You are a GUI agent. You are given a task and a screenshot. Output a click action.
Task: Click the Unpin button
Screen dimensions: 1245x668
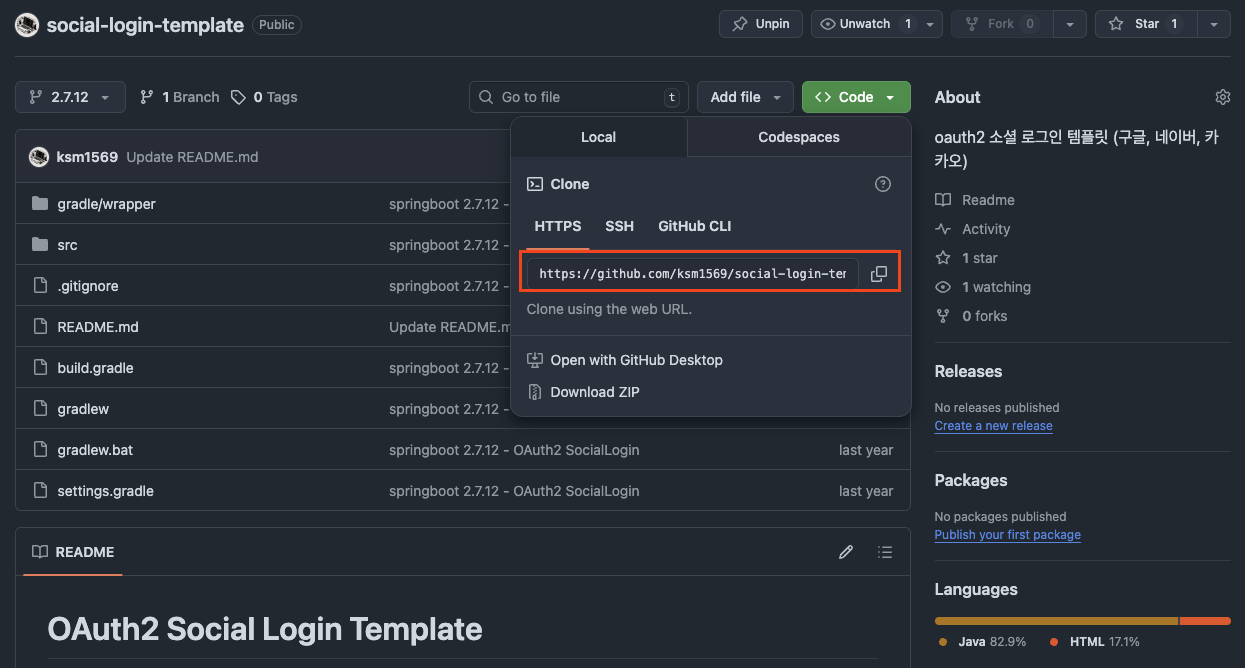[761, 24]
